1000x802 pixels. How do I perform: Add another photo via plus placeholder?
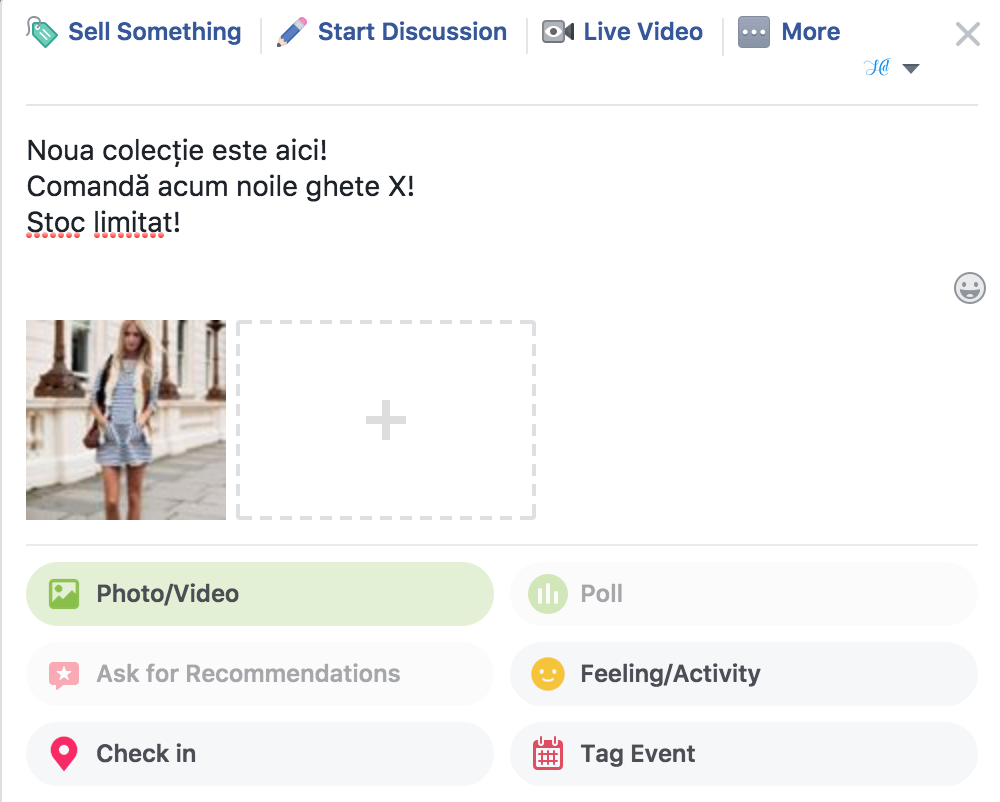tap(386, 420)
